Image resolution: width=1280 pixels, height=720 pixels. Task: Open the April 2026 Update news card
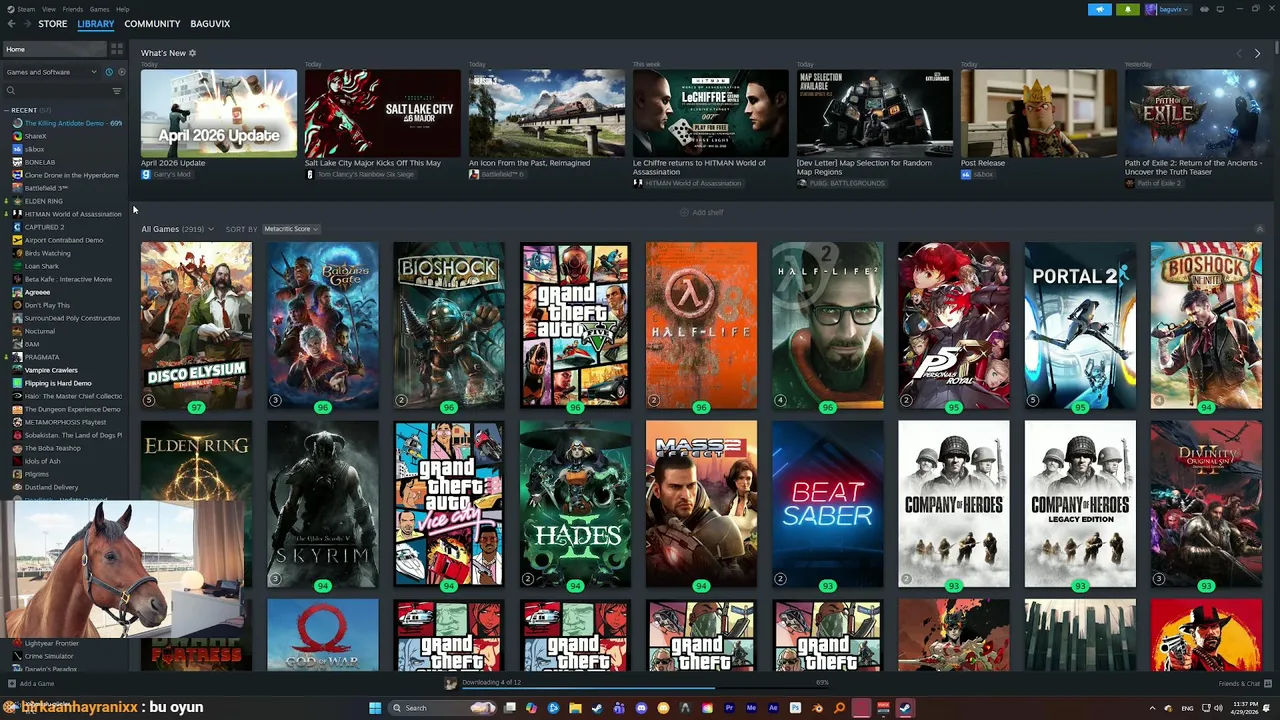pos(219,113)
